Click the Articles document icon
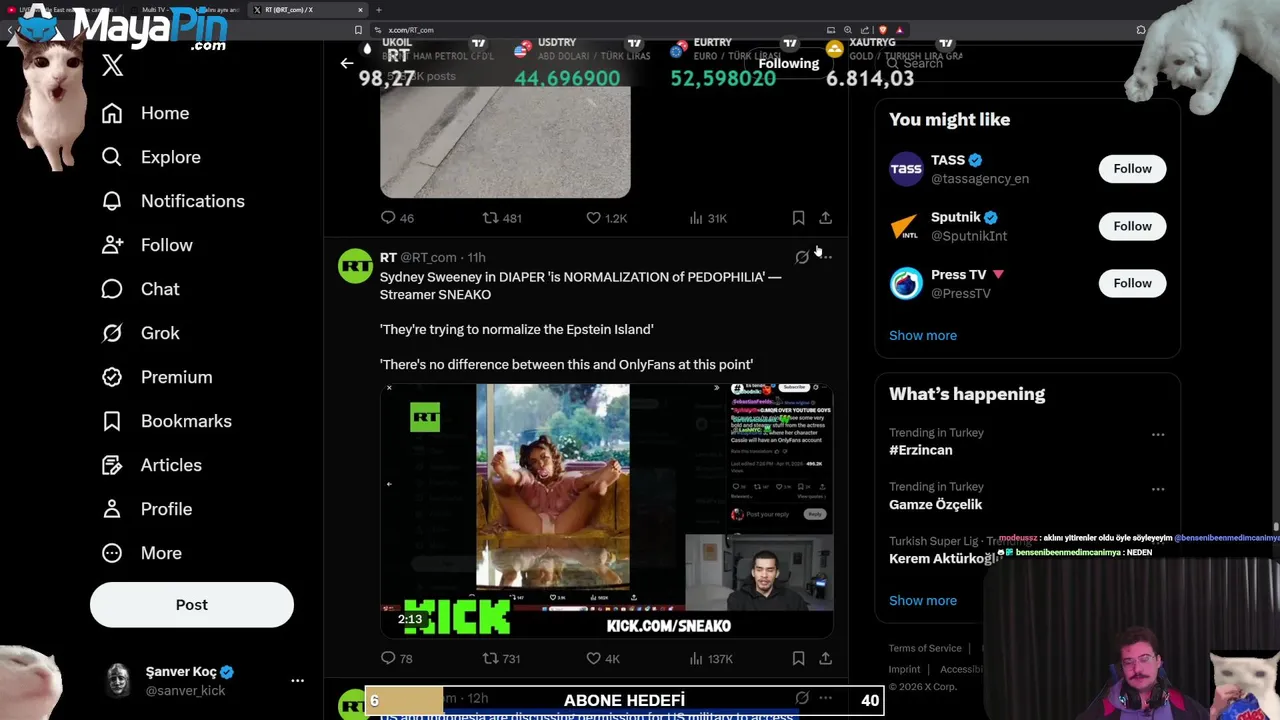The image size is (1280, 720). tap(112, 465)
